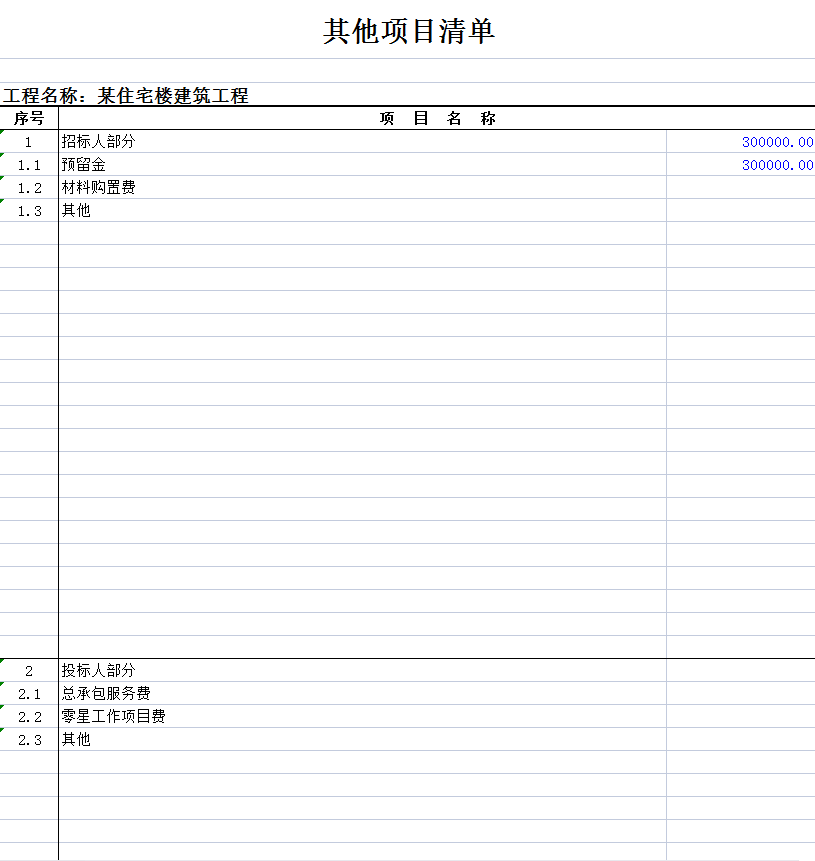Screen dimensions: 815x861
Task: Select the 招标人部分 cell
Action: click(x=362, y=142)
